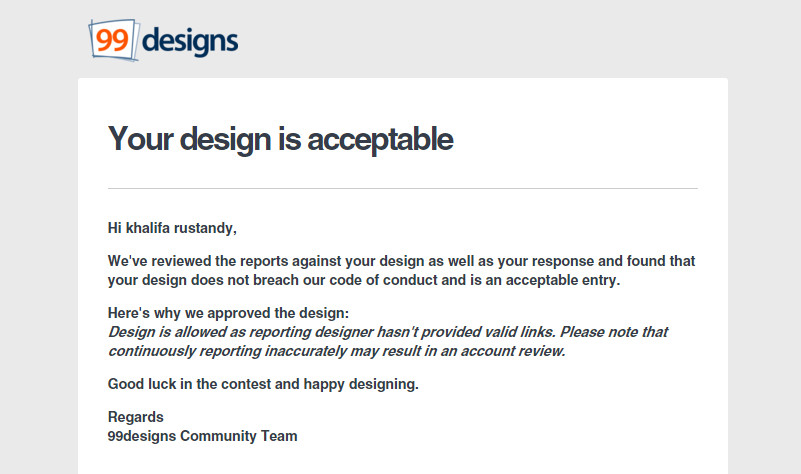Click "Here's why we approved the design:" line
Image resolution: width=801 pixels, height=474 pixels.
tap(228, 313)
